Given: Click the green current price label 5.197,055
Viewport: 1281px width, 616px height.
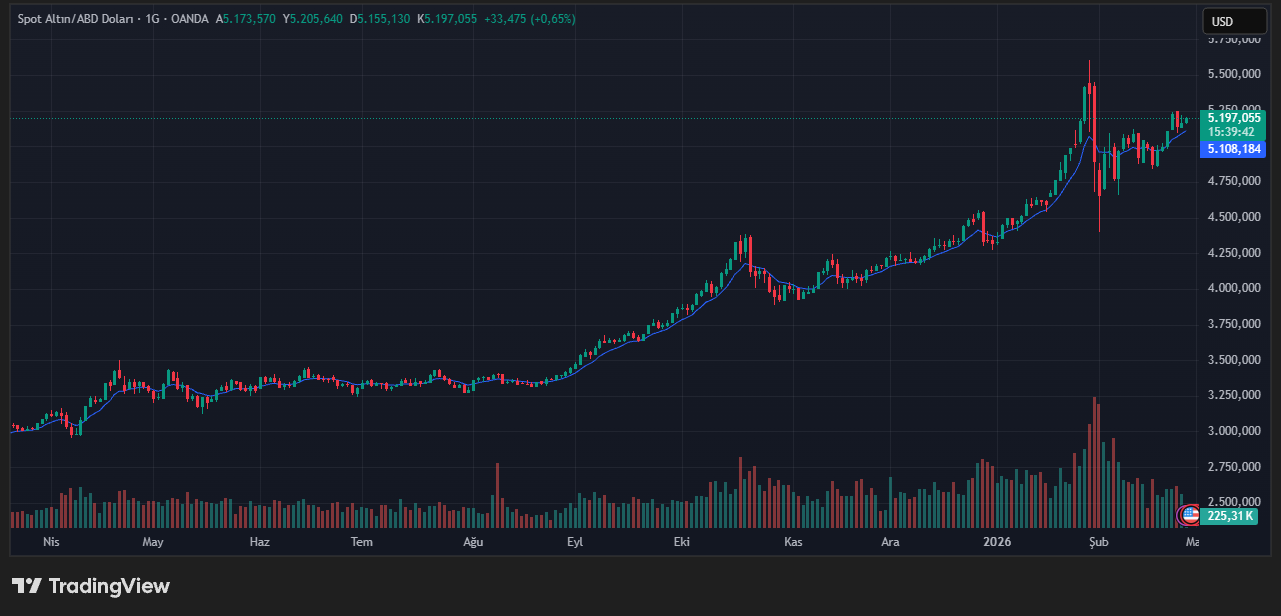Looking at the screenshot, I should pos(1234,118).
